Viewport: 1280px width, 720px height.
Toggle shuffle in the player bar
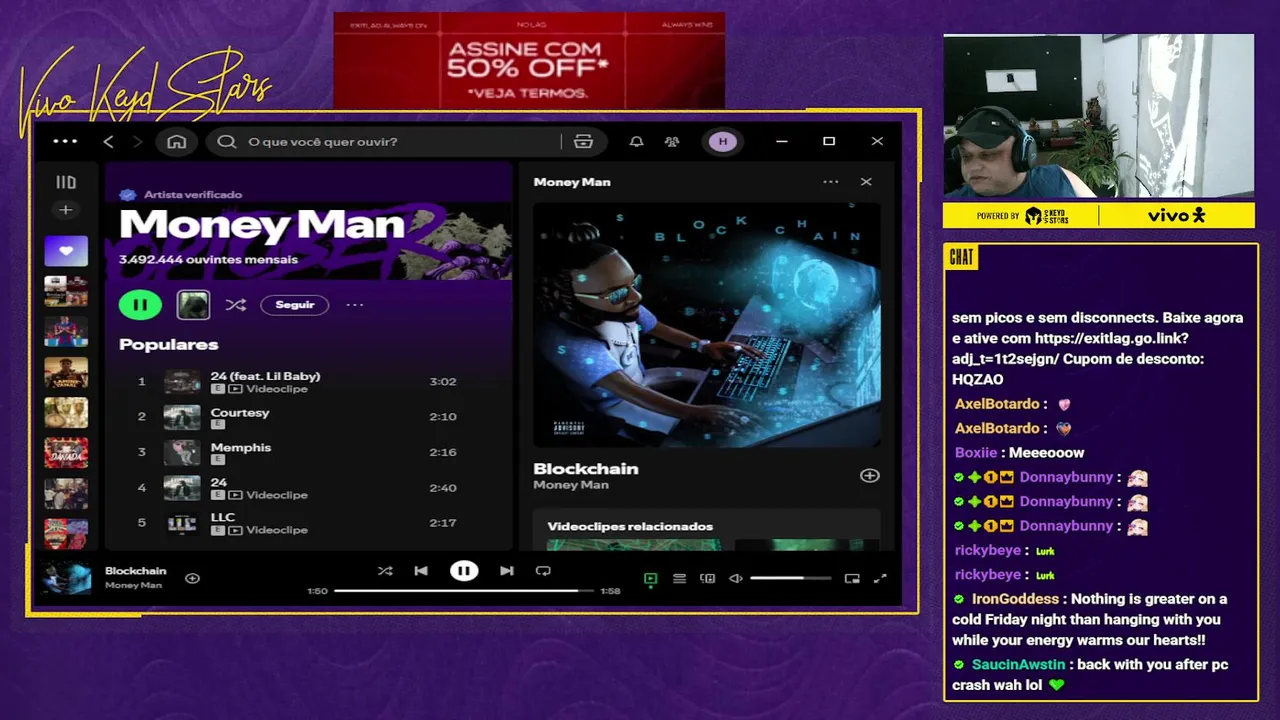[x=385, y=571]
